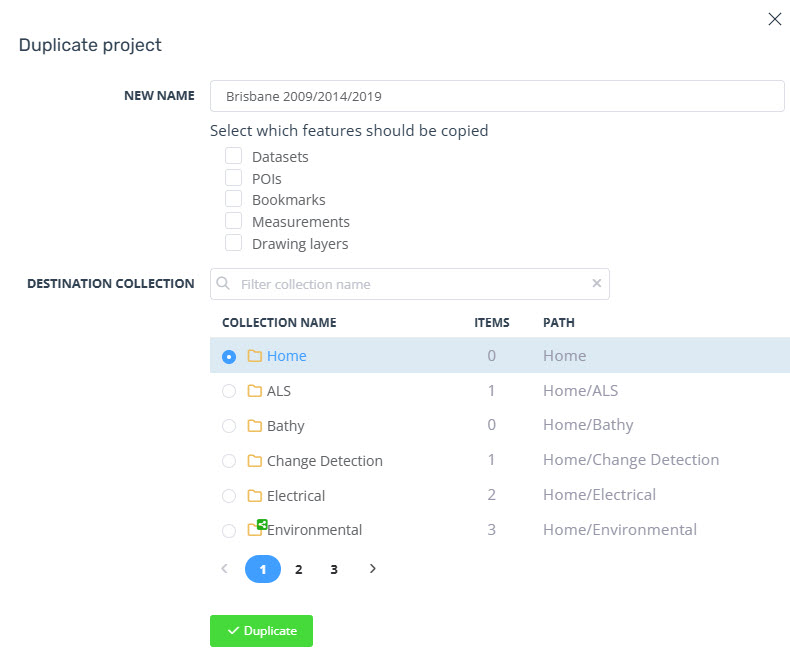Enable the Drawing layers checkbox
Viewport: 790px width, 665px height.
tap(233, 243)
